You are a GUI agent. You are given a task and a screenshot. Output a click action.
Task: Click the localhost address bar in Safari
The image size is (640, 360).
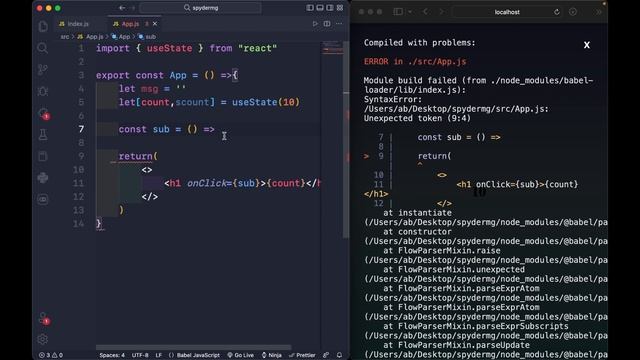tap(507, 12)
